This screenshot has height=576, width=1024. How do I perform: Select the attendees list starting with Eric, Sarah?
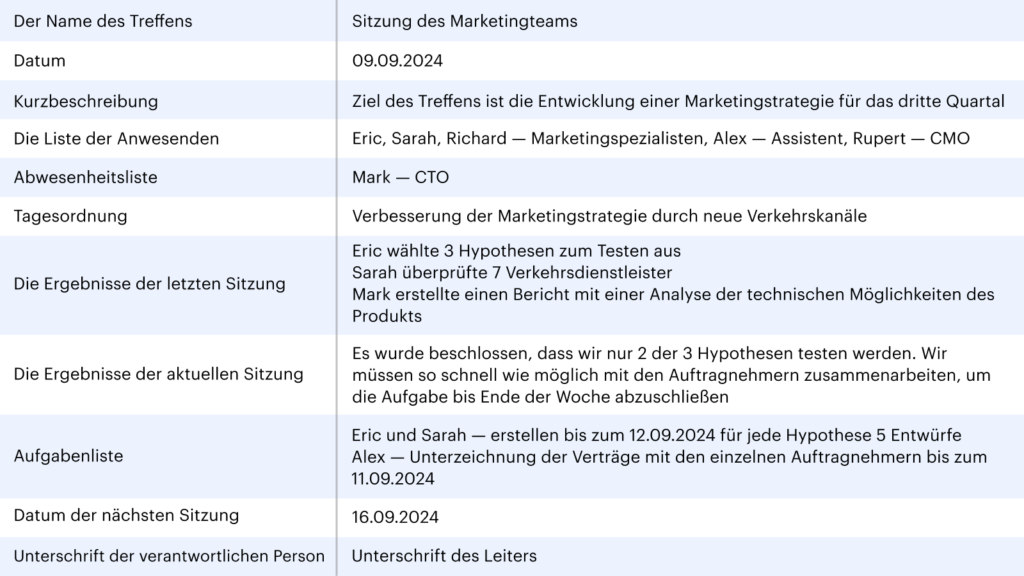tap(660, 138)
